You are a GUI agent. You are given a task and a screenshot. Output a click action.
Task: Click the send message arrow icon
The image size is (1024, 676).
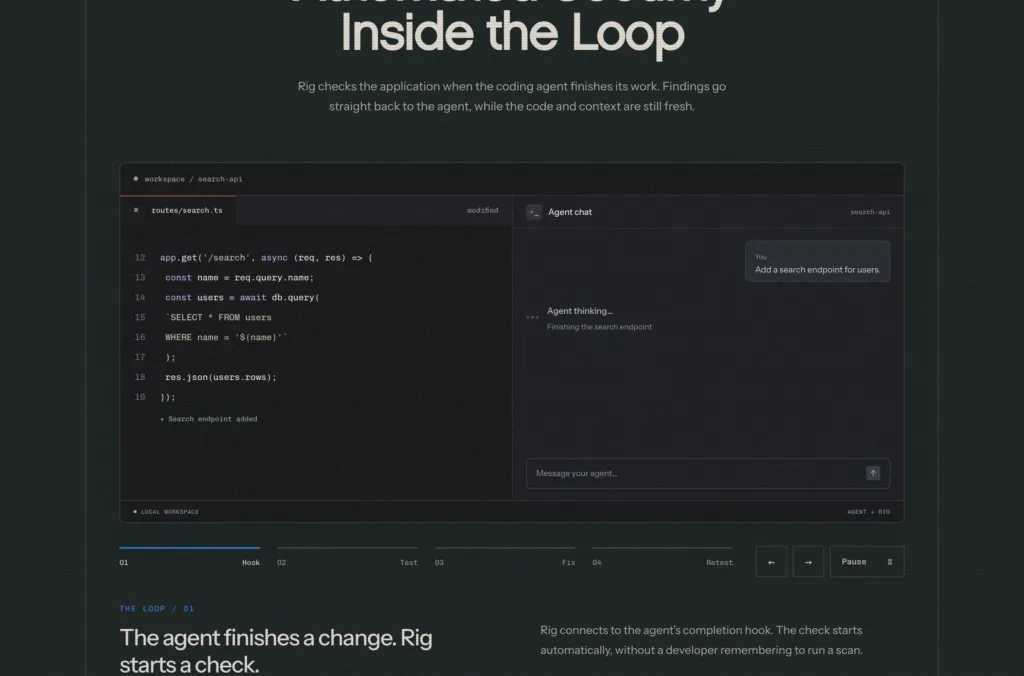872,473
